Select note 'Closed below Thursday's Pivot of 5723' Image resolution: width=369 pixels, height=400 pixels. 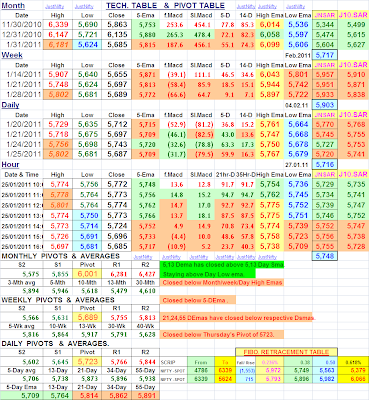(x=218, y=334)
